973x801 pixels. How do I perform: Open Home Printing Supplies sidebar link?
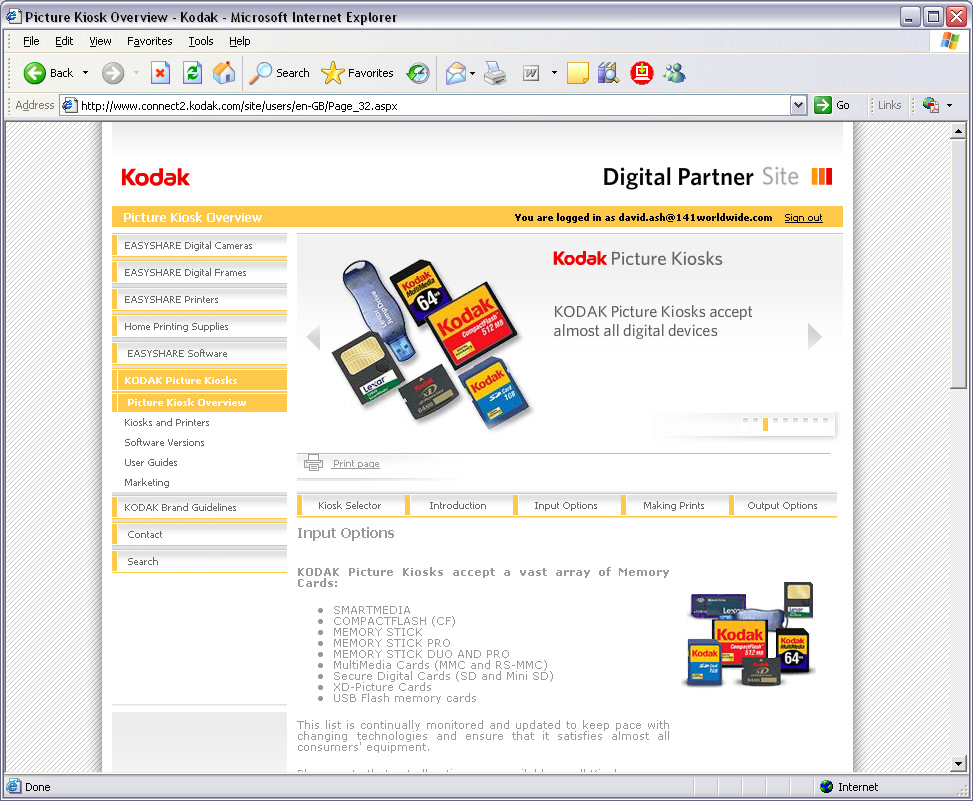[200, 326]
